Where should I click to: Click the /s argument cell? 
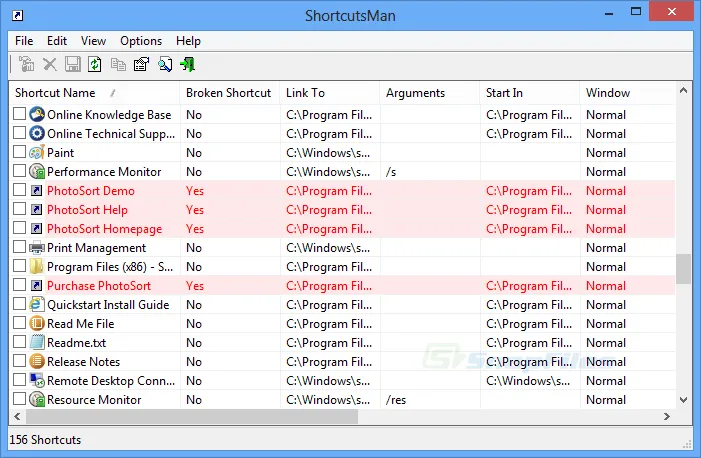pyautogui.click(x=391, y=172)
